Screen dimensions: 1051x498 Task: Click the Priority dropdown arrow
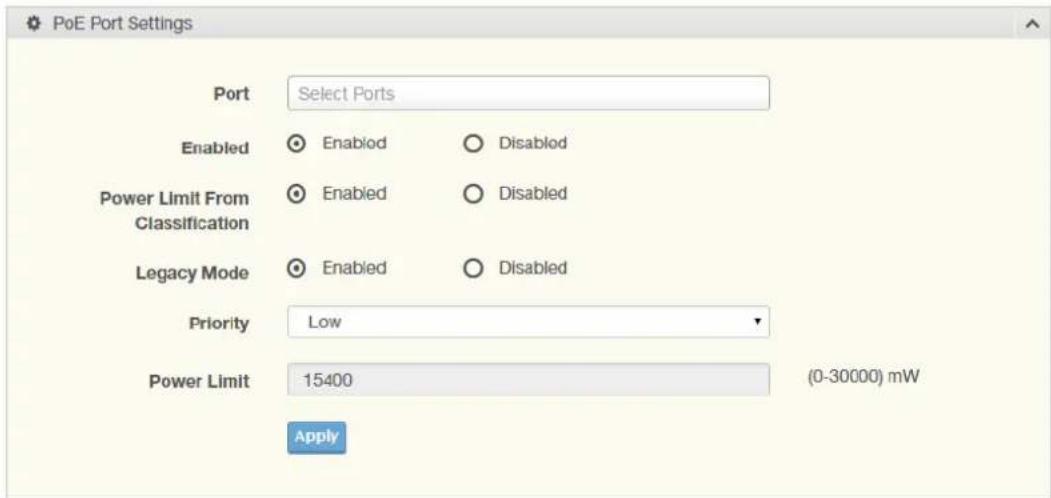(757, 322)
